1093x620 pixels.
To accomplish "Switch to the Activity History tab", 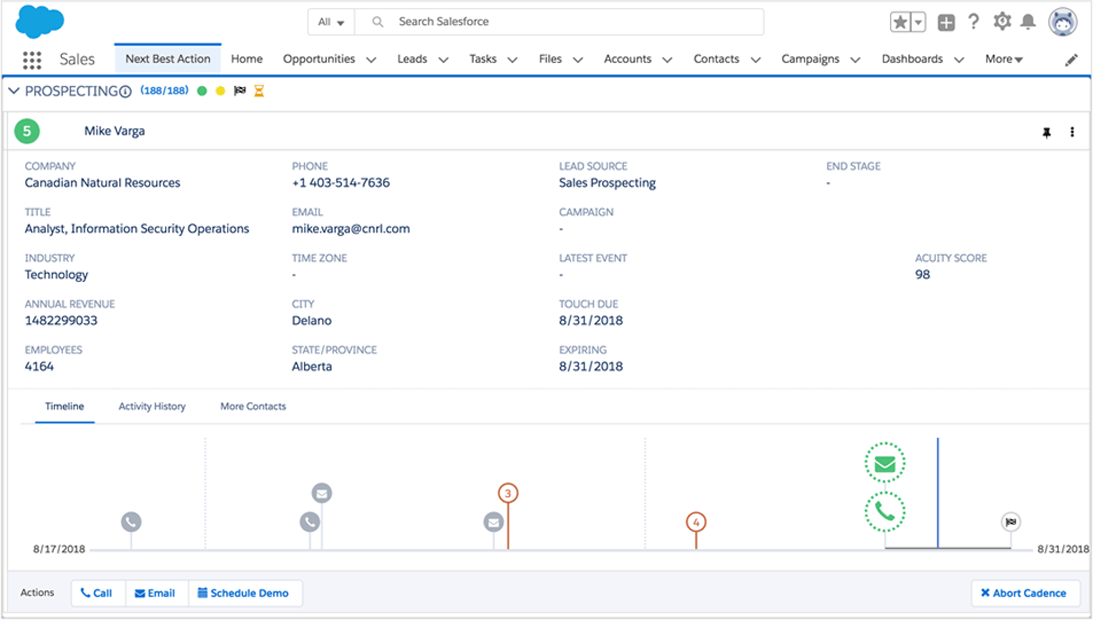I will [152, 407].
